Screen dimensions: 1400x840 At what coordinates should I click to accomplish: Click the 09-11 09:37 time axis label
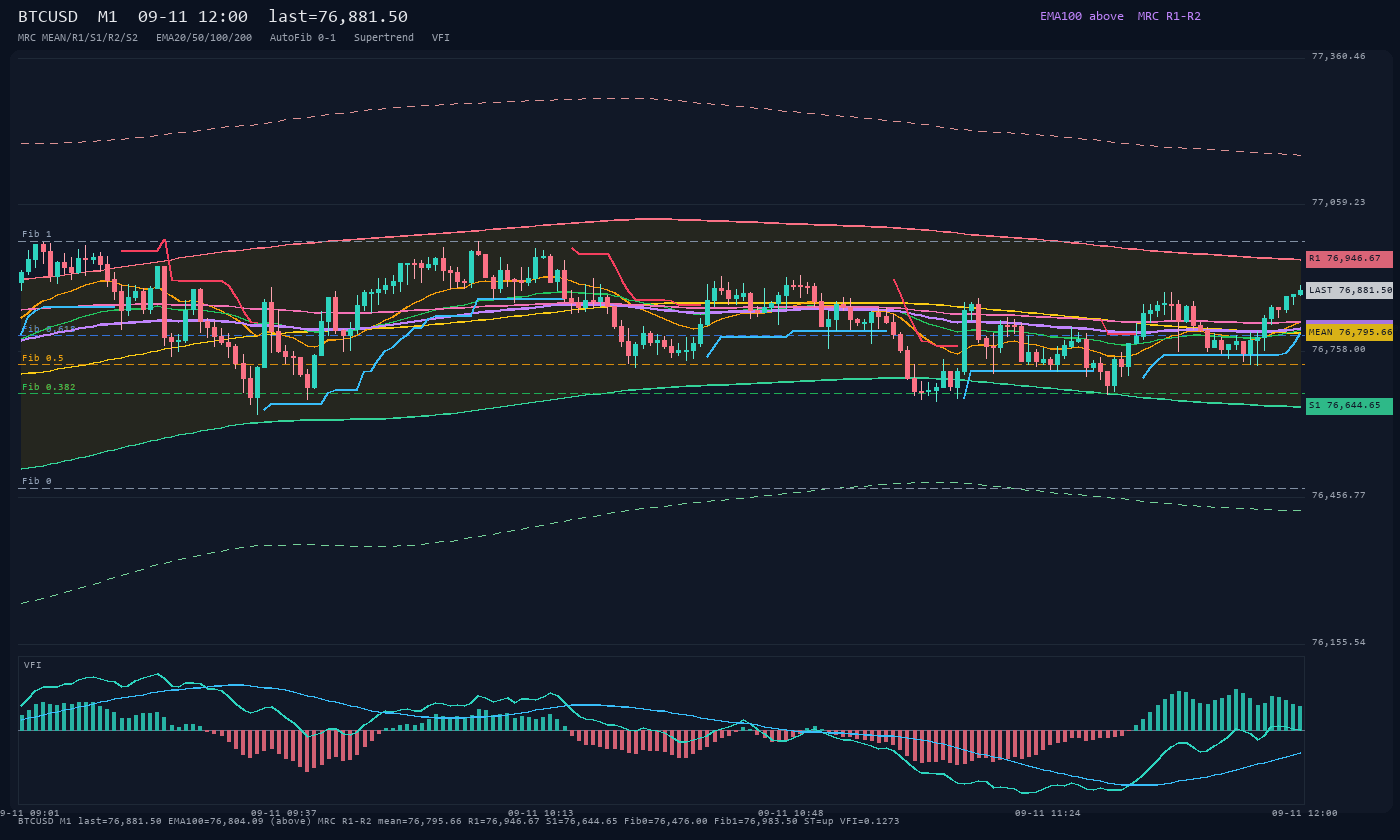pyautogui.click(x=284, y=813)
